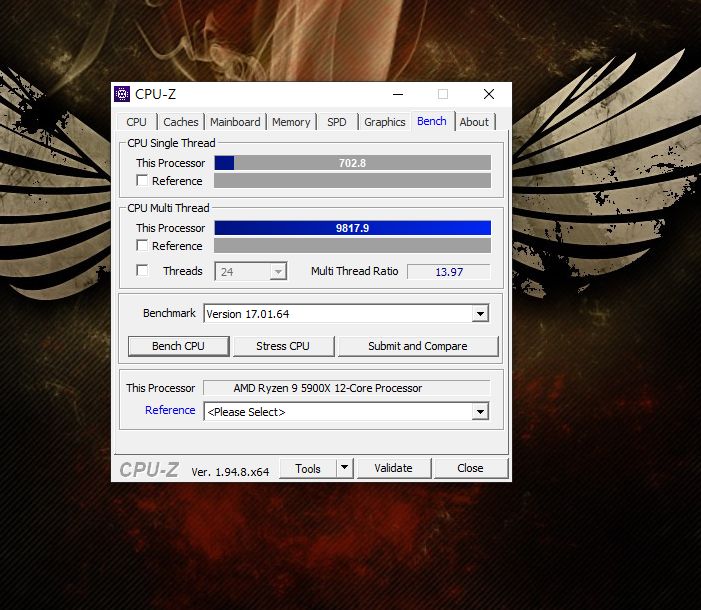Open the Threads count dropdown showing 24
The image size is (701, 610).
point(251,271)
